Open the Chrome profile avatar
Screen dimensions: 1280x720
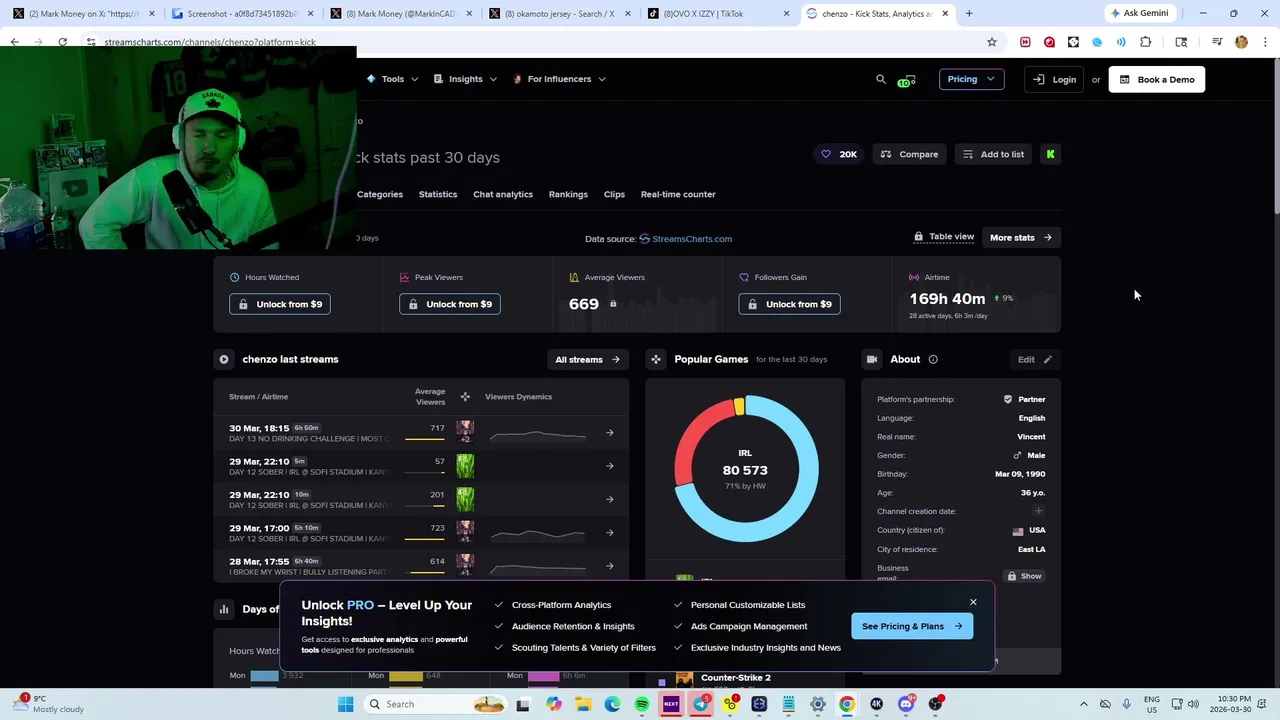click(x=1241, y=42)
